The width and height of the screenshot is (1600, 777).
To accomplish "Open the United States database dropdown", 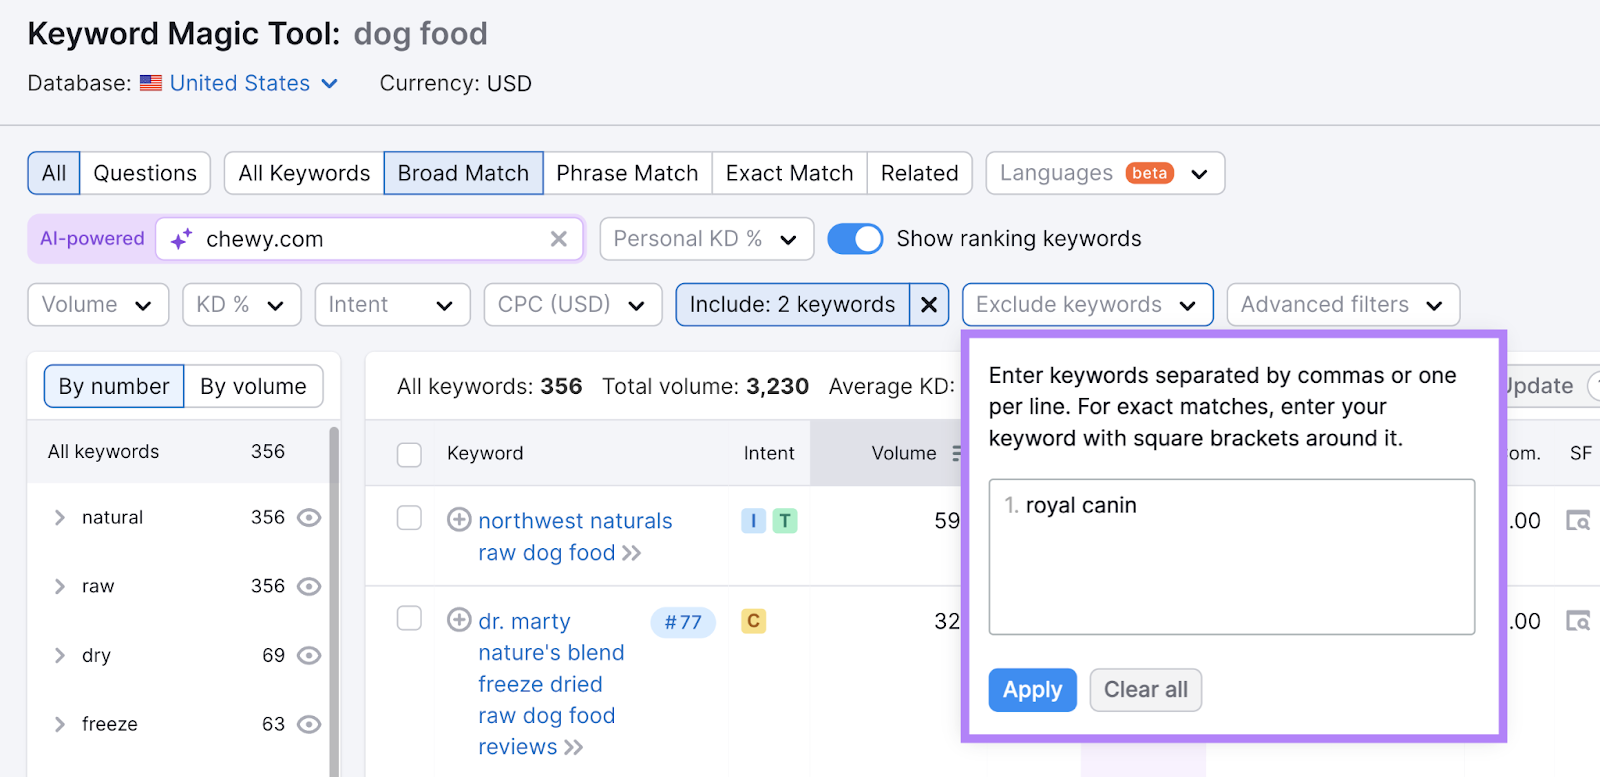I will click(253, 84).
